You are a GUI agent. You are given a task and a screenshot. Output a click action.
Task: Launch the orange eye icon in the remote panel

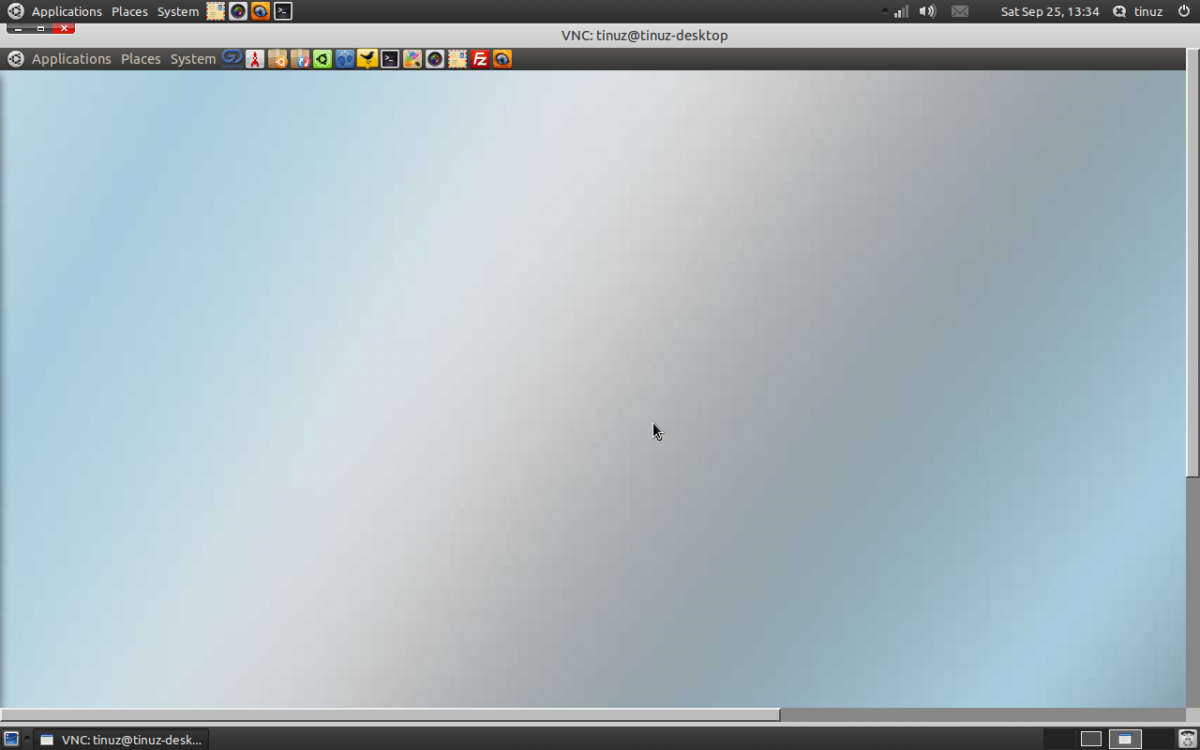point(502,59)
